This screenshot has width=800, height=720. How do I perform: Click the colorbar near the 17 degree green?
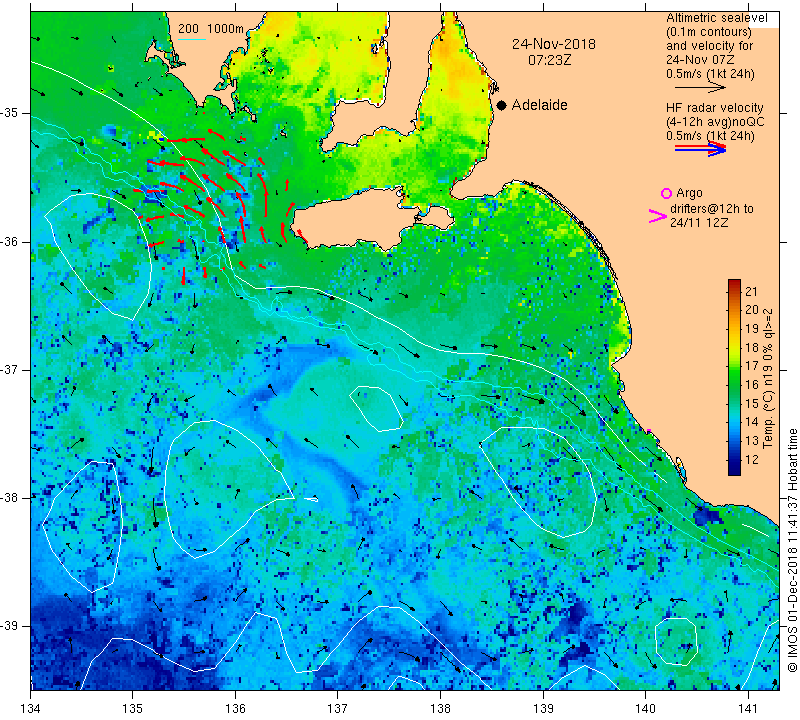[734, 365]
